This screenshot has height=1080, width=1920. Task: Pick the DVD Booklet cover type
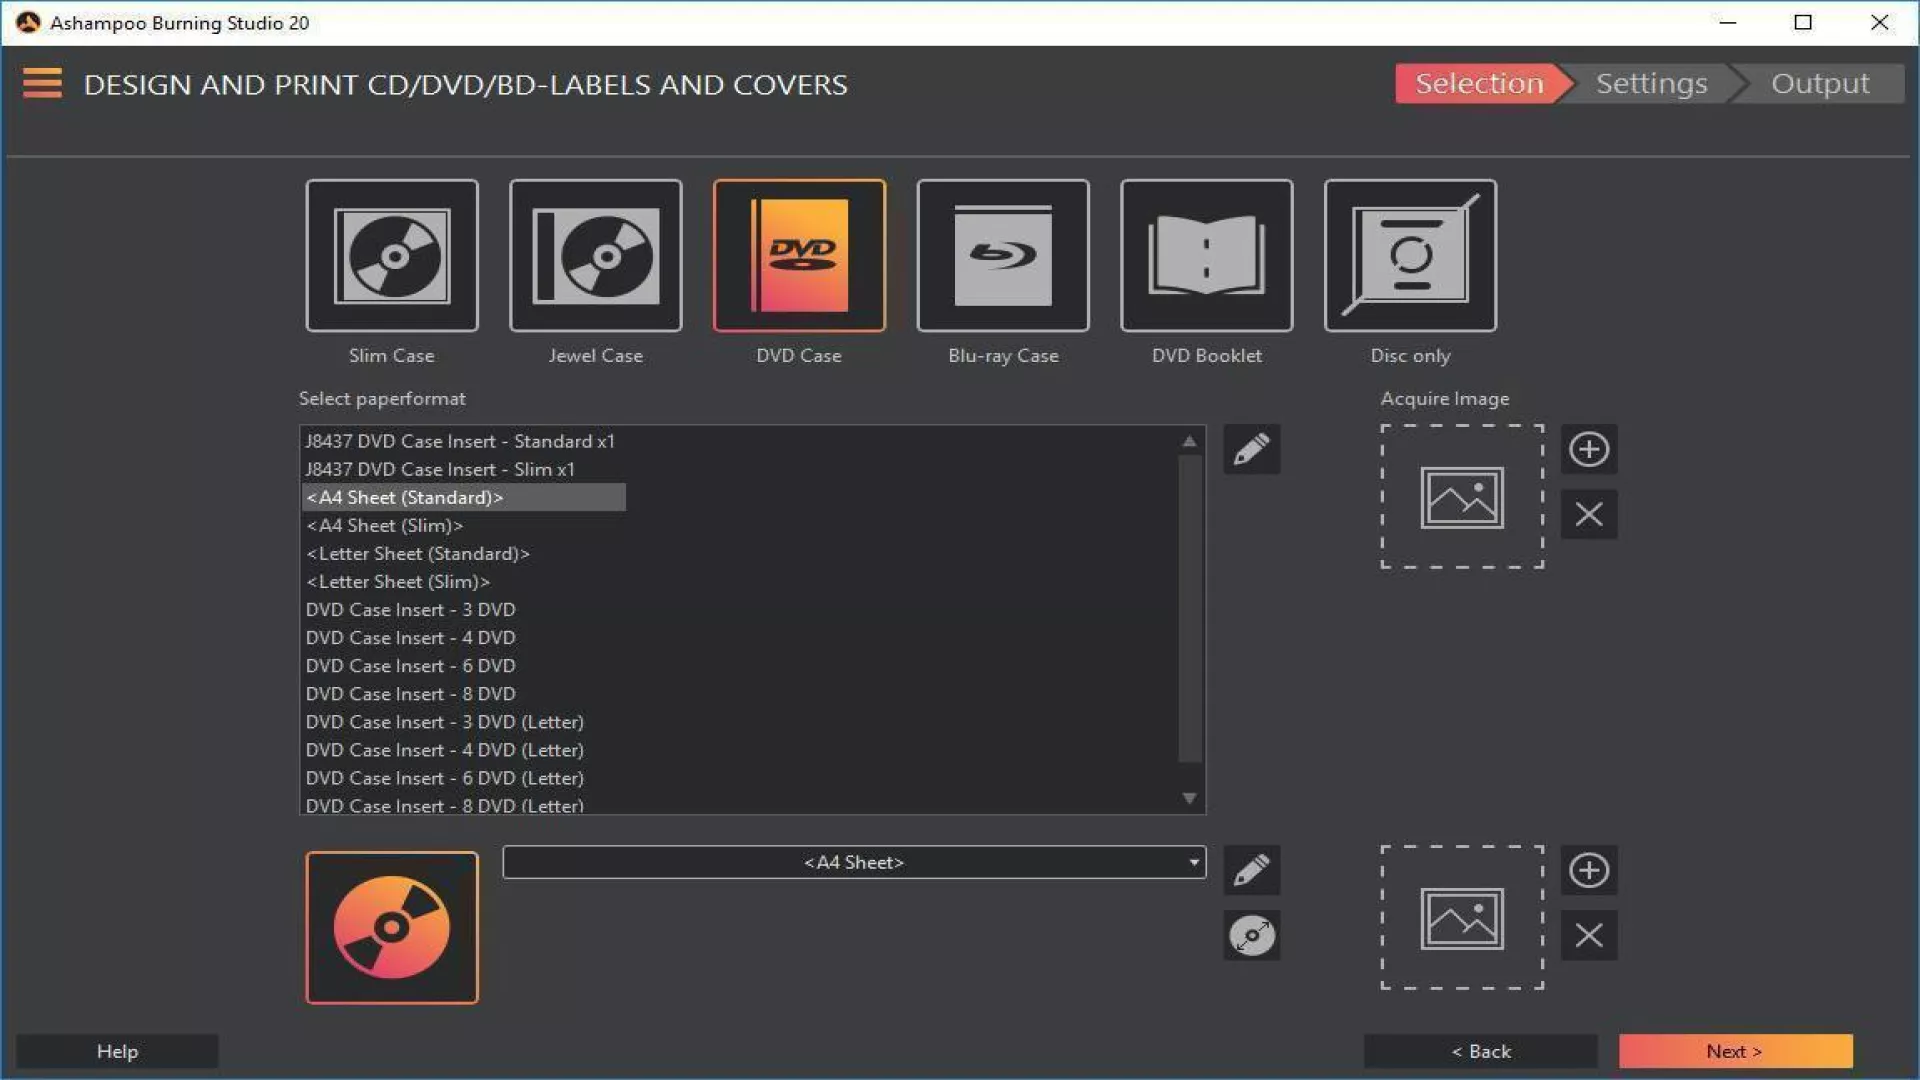(1206, 256)
